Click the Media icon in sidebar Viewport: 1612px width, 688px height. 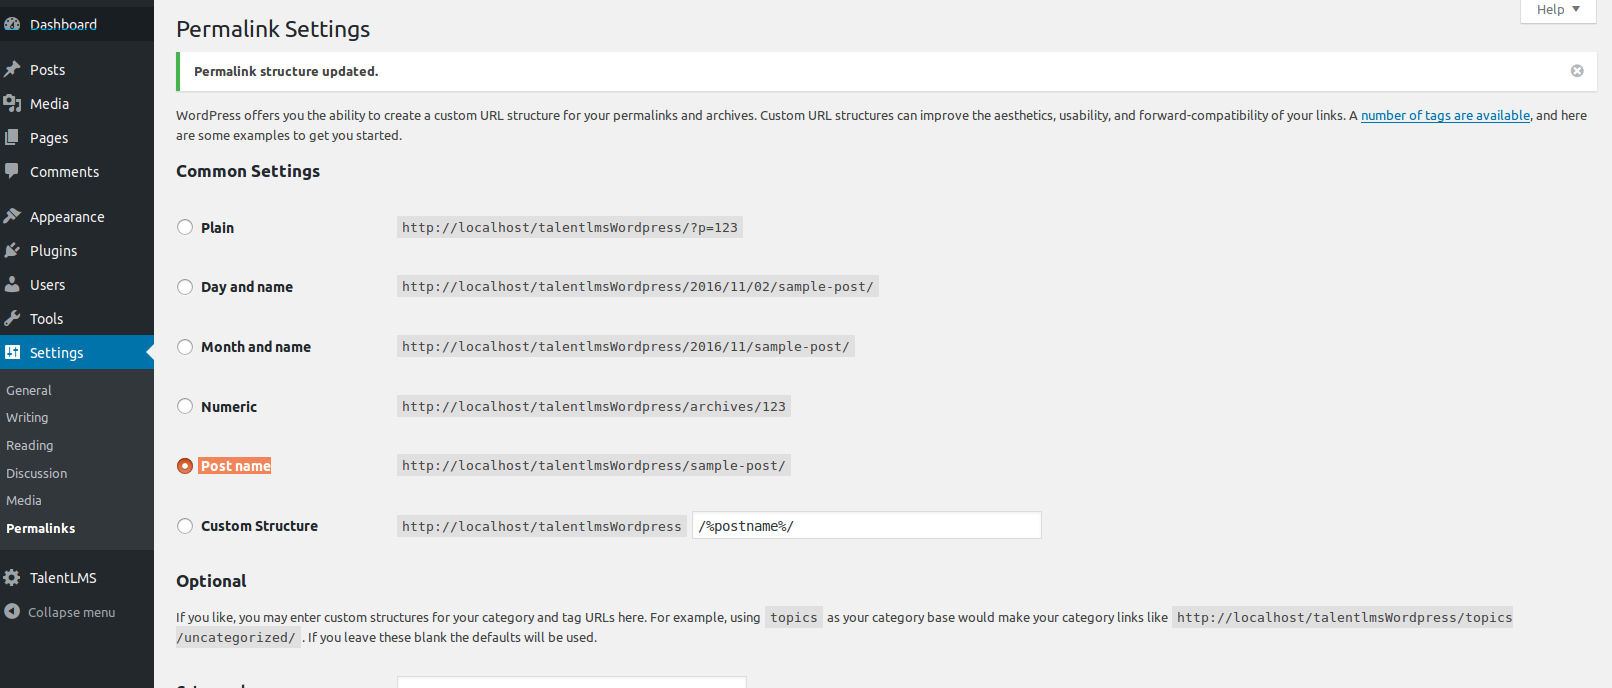coord(12,103)
